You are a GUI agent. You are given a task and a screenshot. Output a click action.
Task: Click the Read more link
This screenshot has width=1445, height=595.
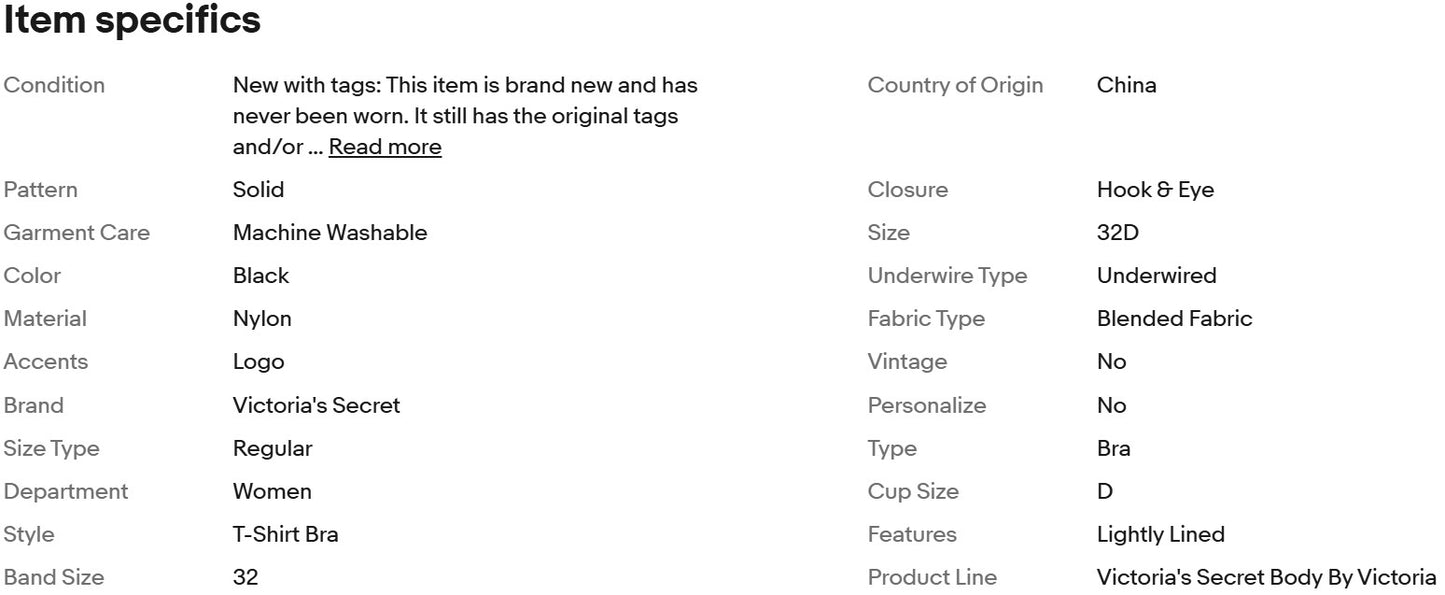[x=385, y=147]
